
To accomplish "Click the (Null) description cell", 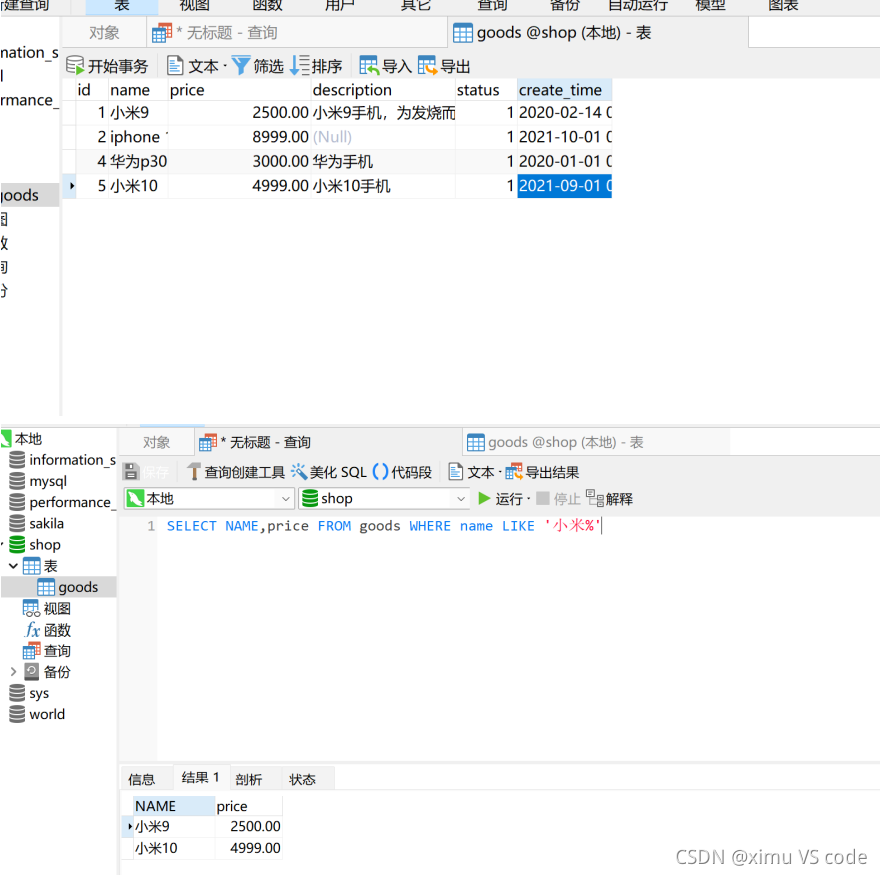I will 383,137.
